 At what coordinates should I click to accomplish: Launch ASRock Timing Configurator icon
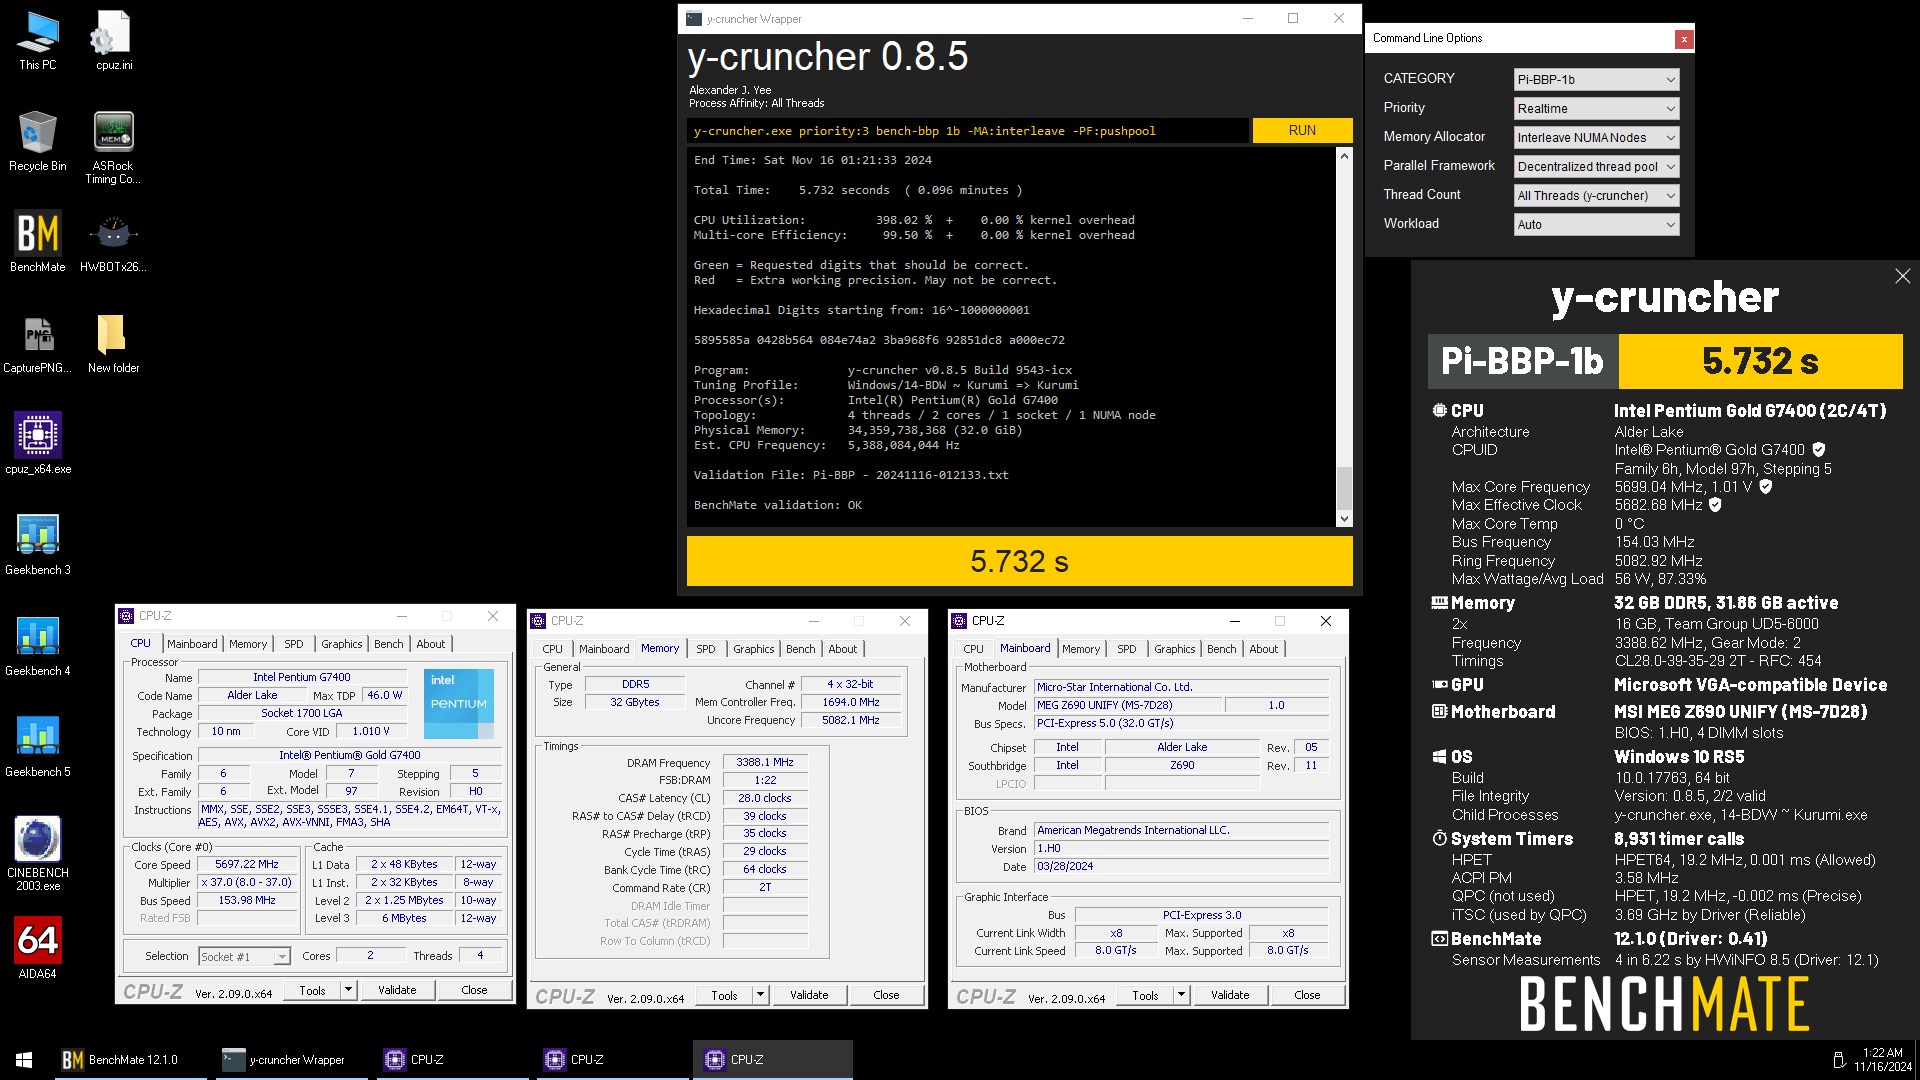113,147
